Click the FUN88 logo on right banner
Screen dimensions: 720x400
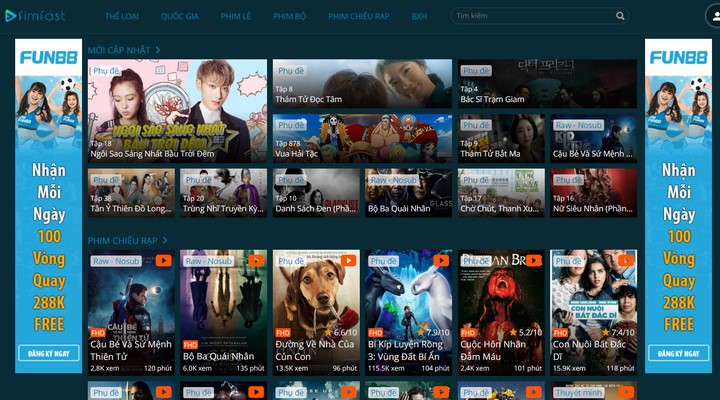point(679,57)
